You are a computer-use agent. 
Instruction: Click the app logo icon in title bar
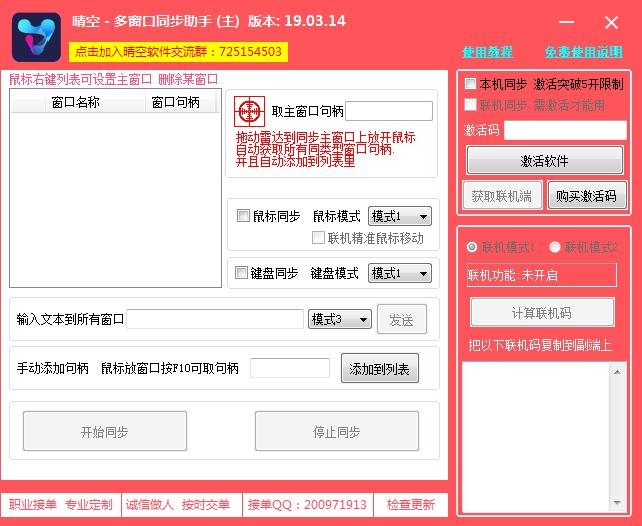click(x=35, y=36)
